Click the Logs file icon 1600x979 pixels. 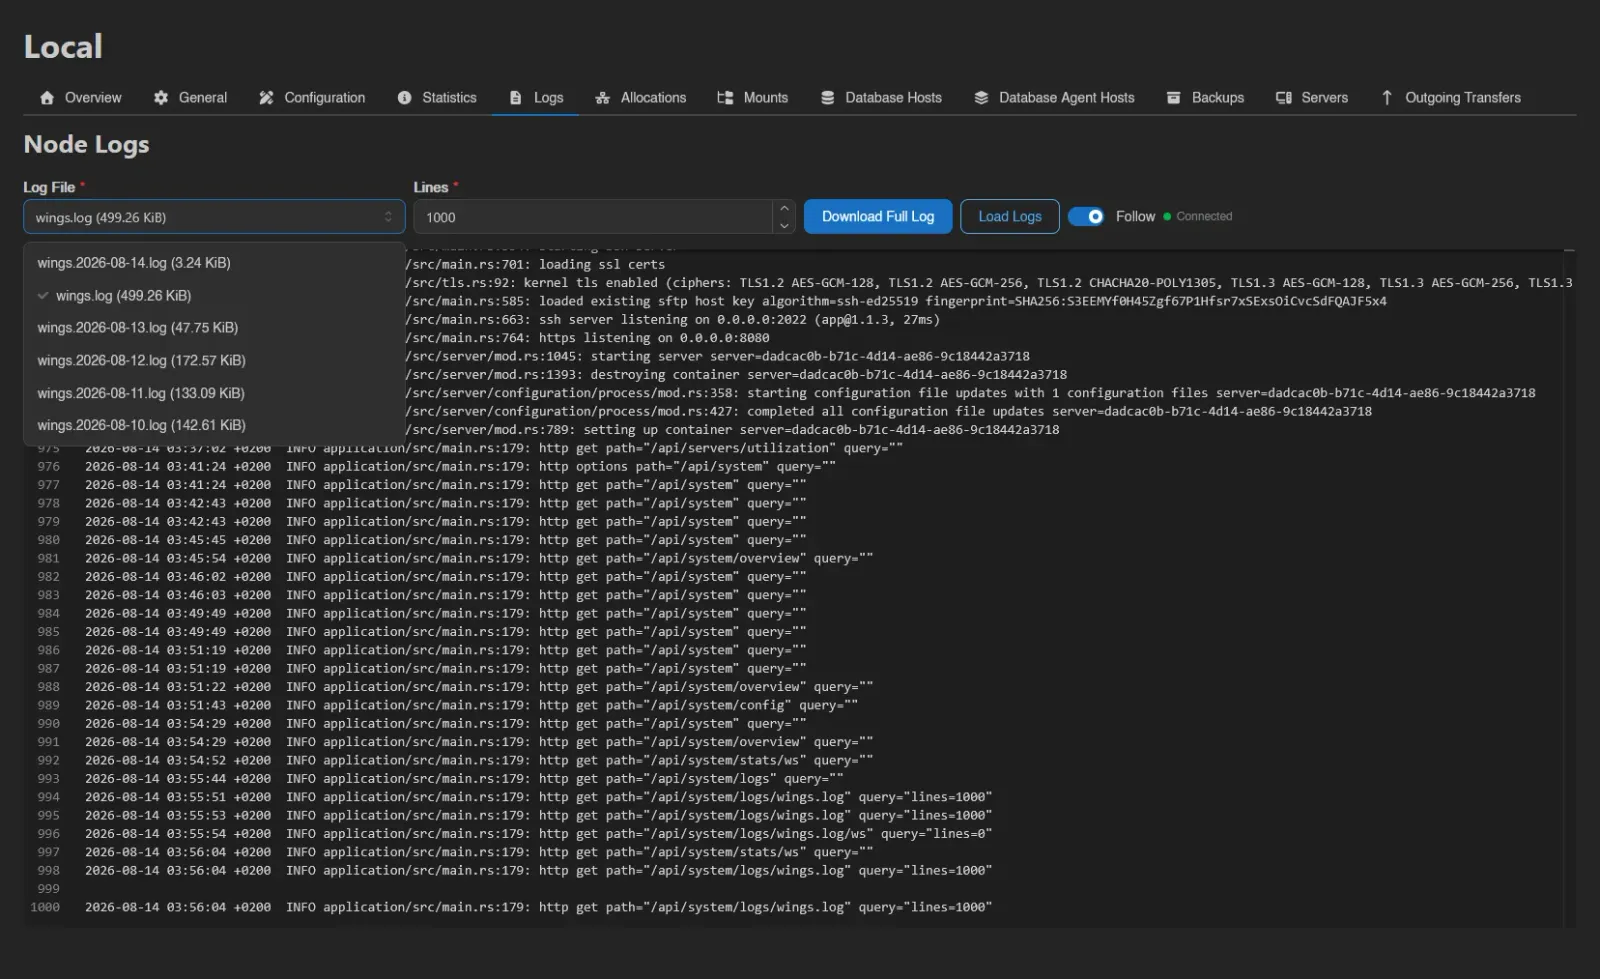pyautogui.click(x=516, y=98)
